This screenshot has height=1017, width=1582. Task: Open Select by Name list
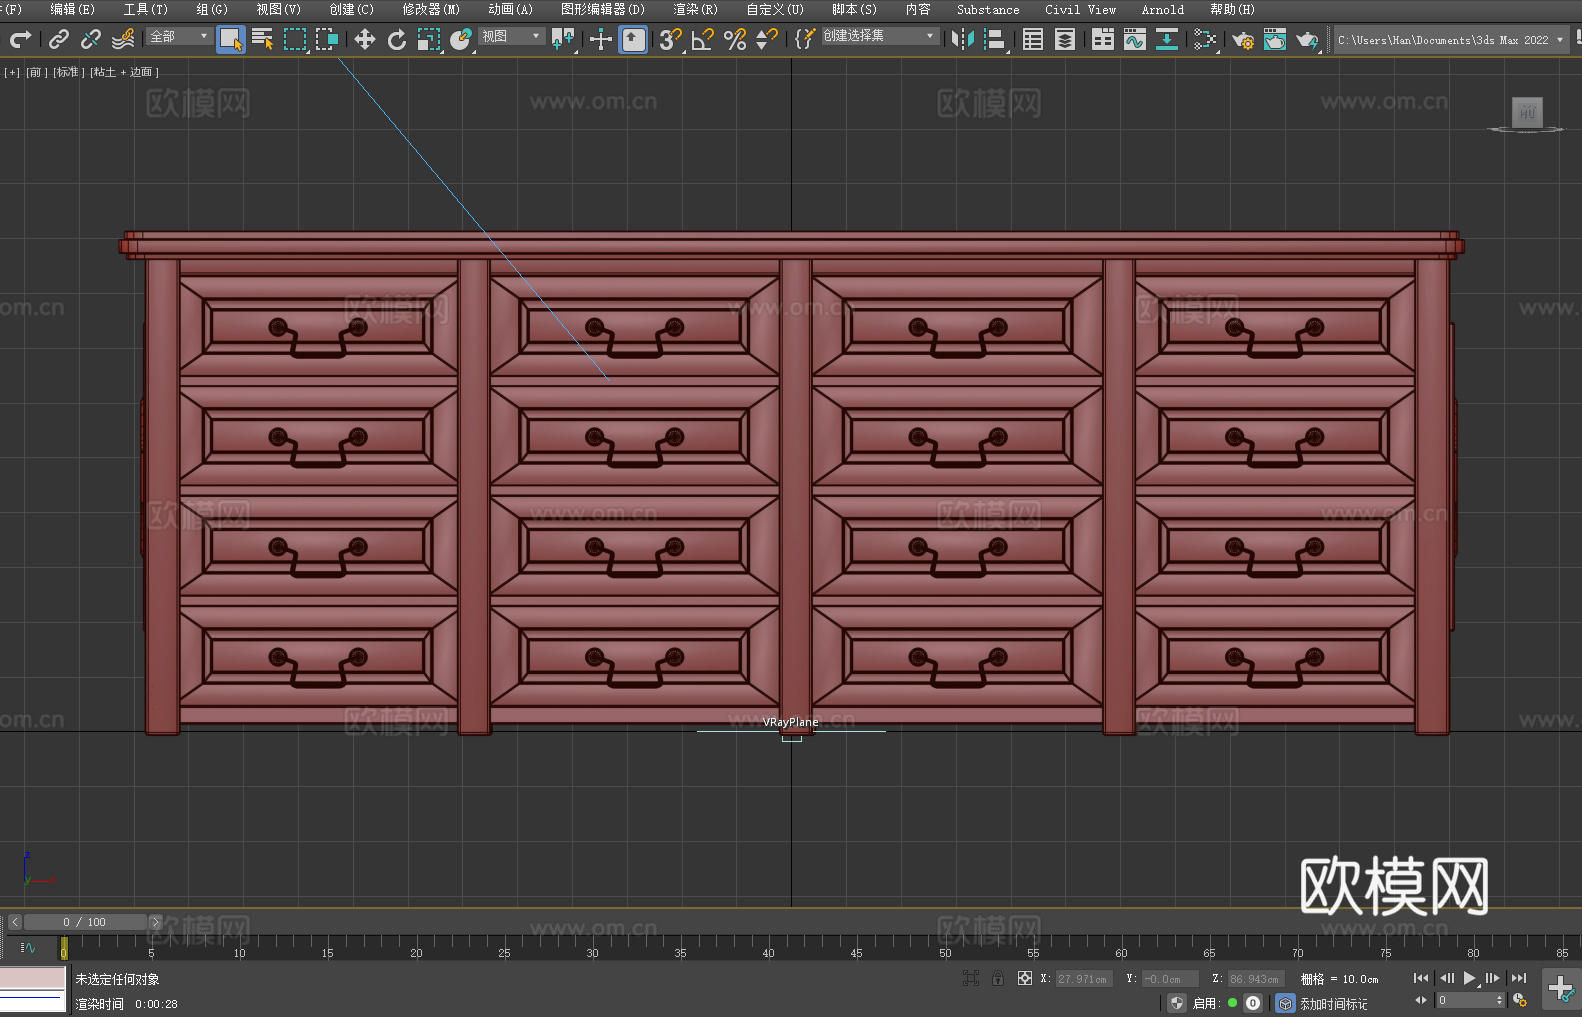coord(263,39)
